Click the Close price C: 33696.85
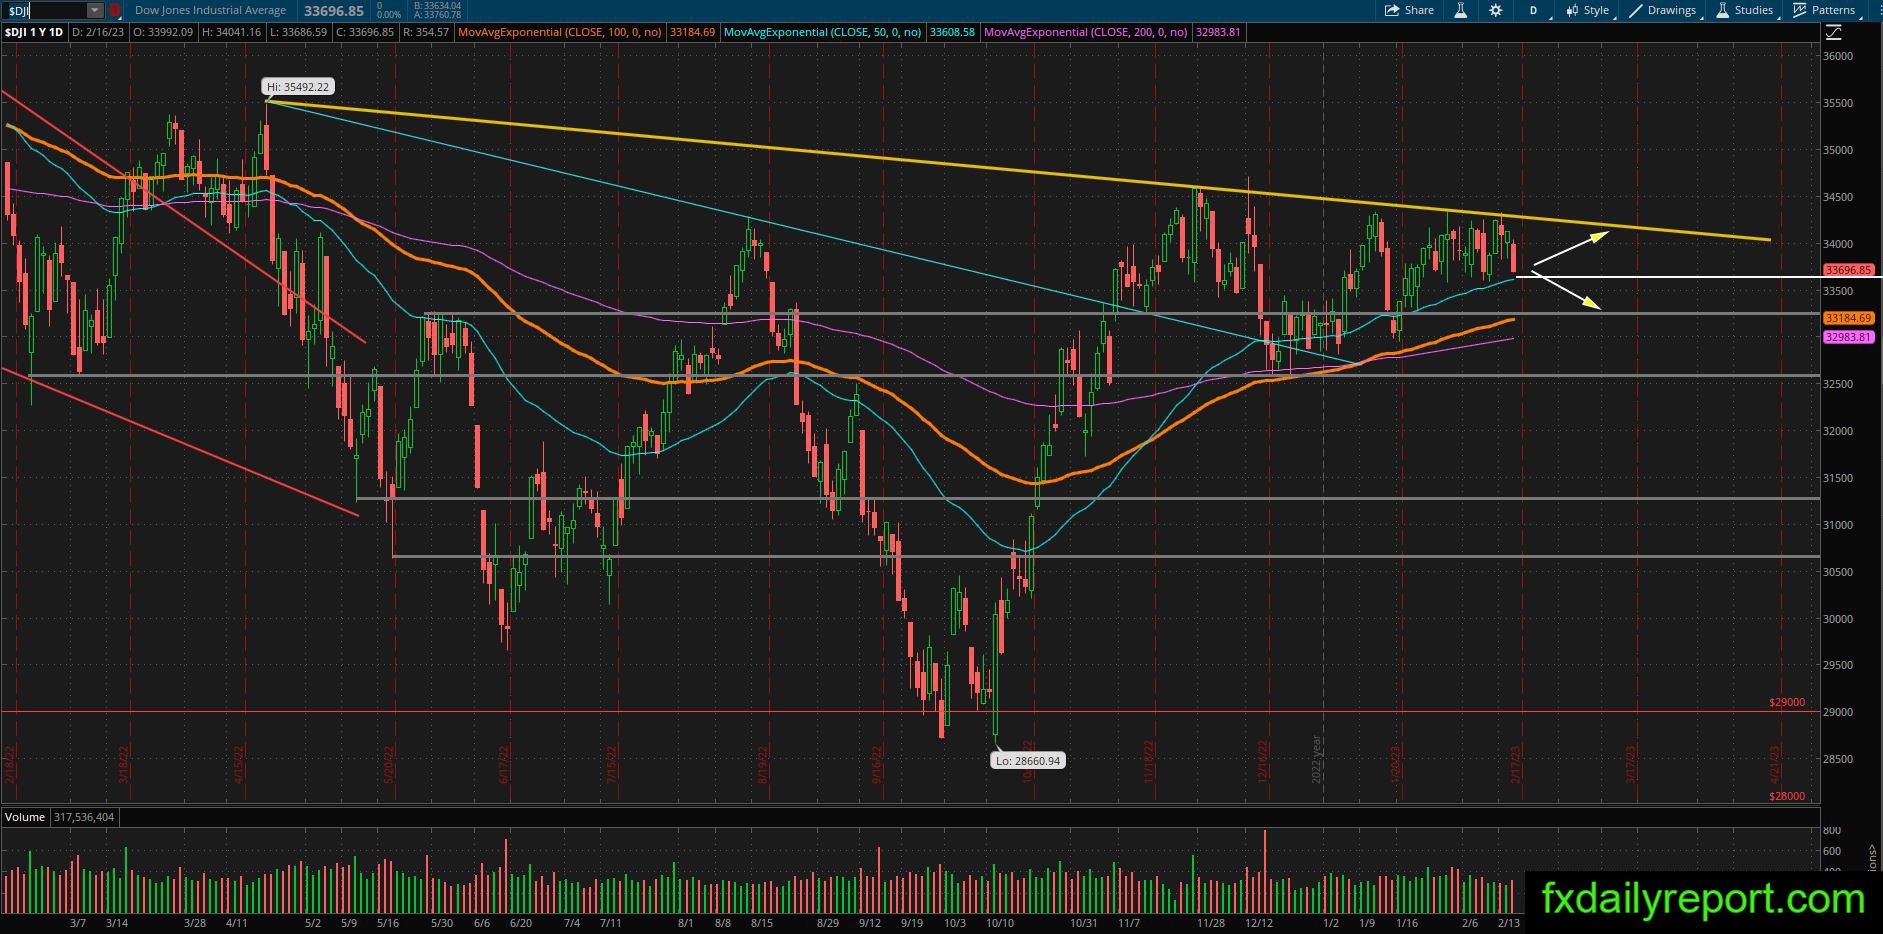 coord(364,32)
